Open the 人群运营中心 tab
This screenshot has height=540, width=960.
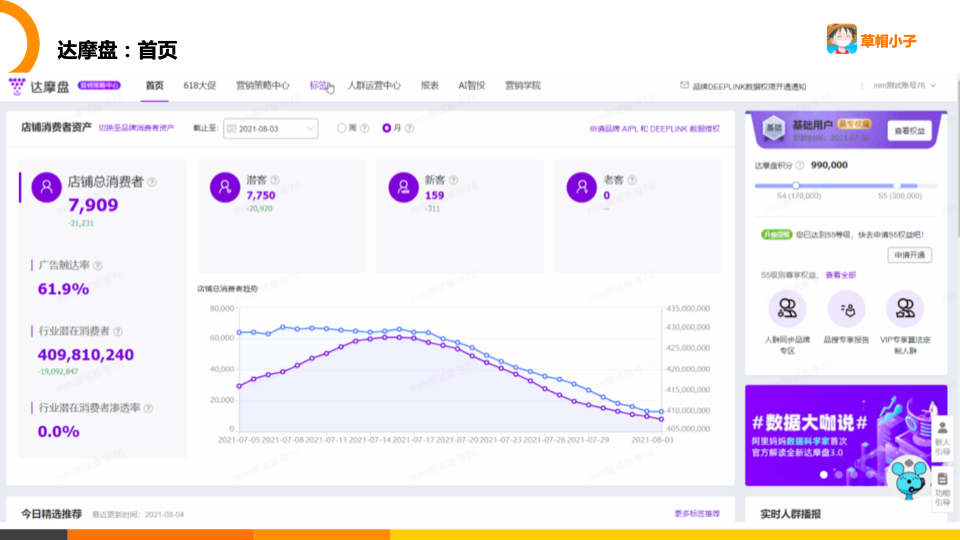(374, 85)
